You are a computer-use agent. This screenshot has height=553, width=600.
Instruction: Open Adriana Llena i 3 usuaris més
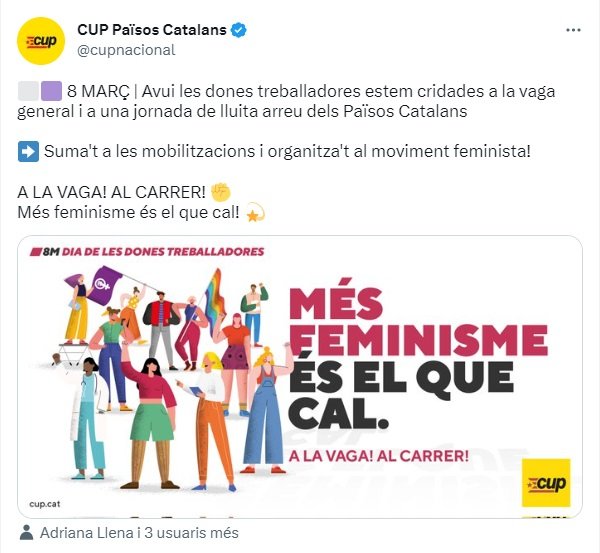tap(139, 533)
